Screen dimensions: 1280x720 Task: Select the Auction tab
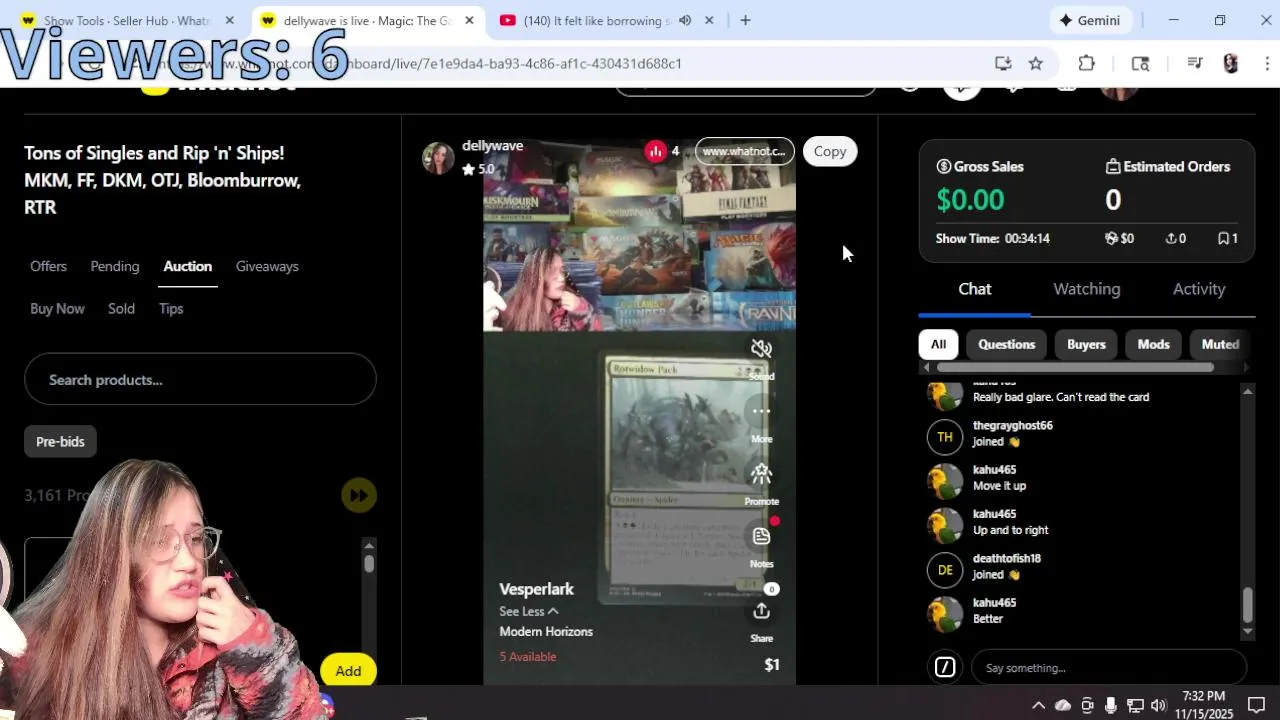(187, 266)
